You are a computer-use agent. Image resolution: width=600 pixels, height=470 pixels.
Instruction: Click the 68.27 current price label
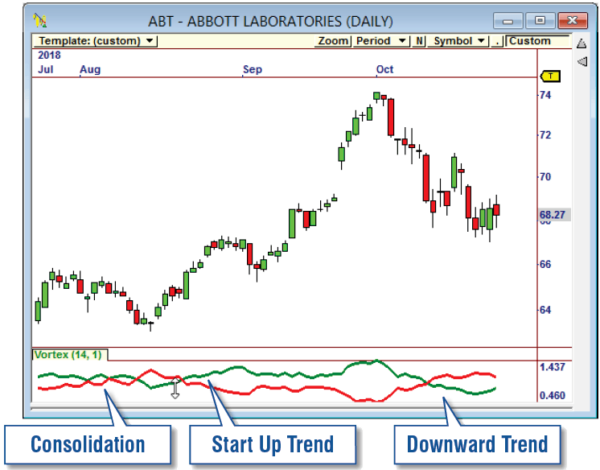tap(553, 214)
